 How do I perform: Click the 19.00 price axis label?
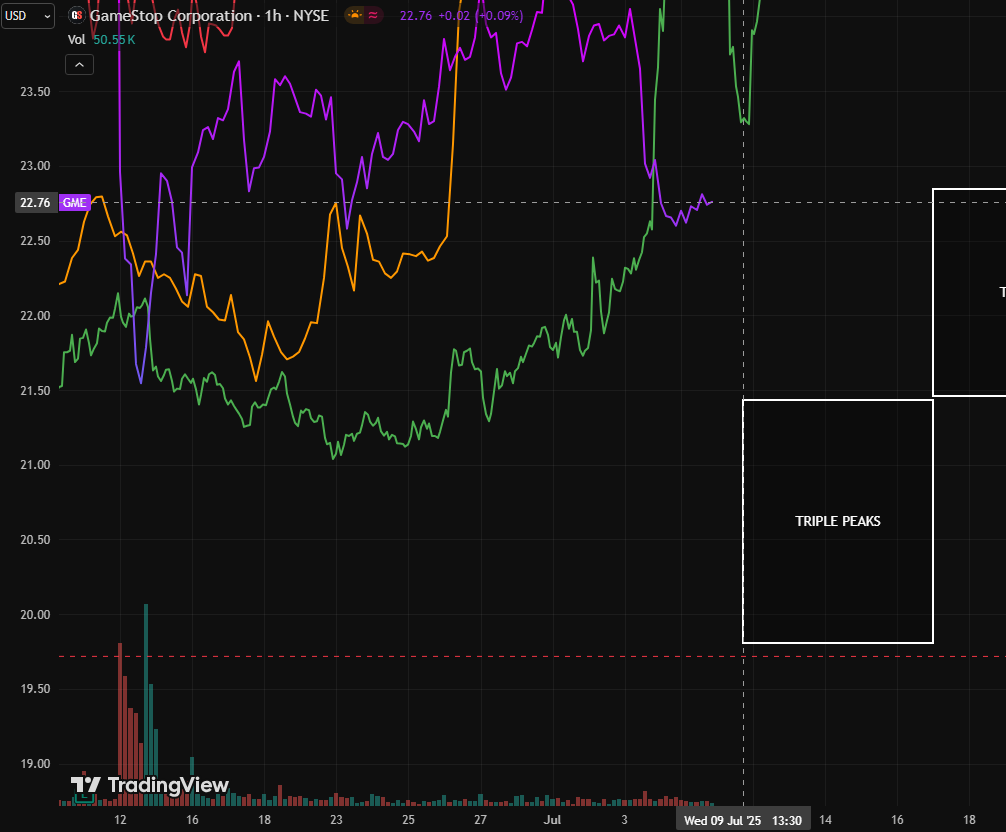35,764
